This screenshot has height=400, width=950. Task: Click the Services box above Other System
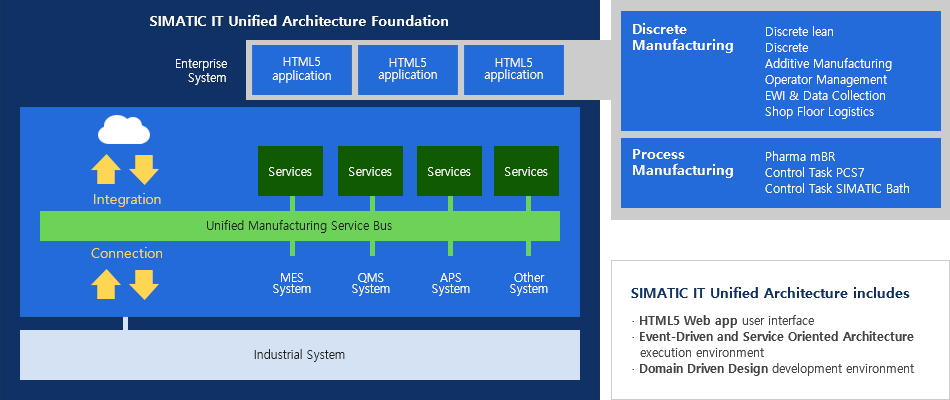coord(526,171)
